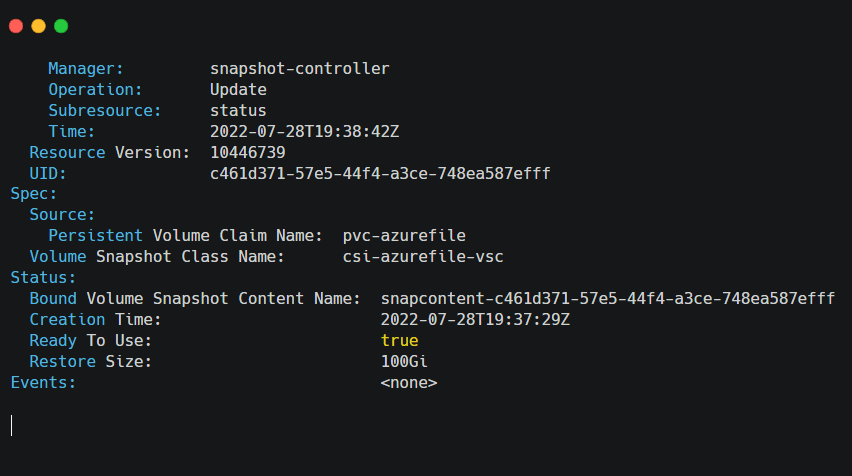Click the yellow true Ready To Use value

pos(399,341)
